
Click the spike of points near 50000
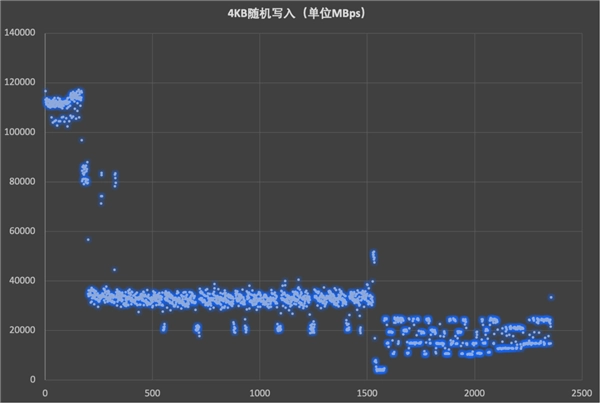(x=373, y=256)
